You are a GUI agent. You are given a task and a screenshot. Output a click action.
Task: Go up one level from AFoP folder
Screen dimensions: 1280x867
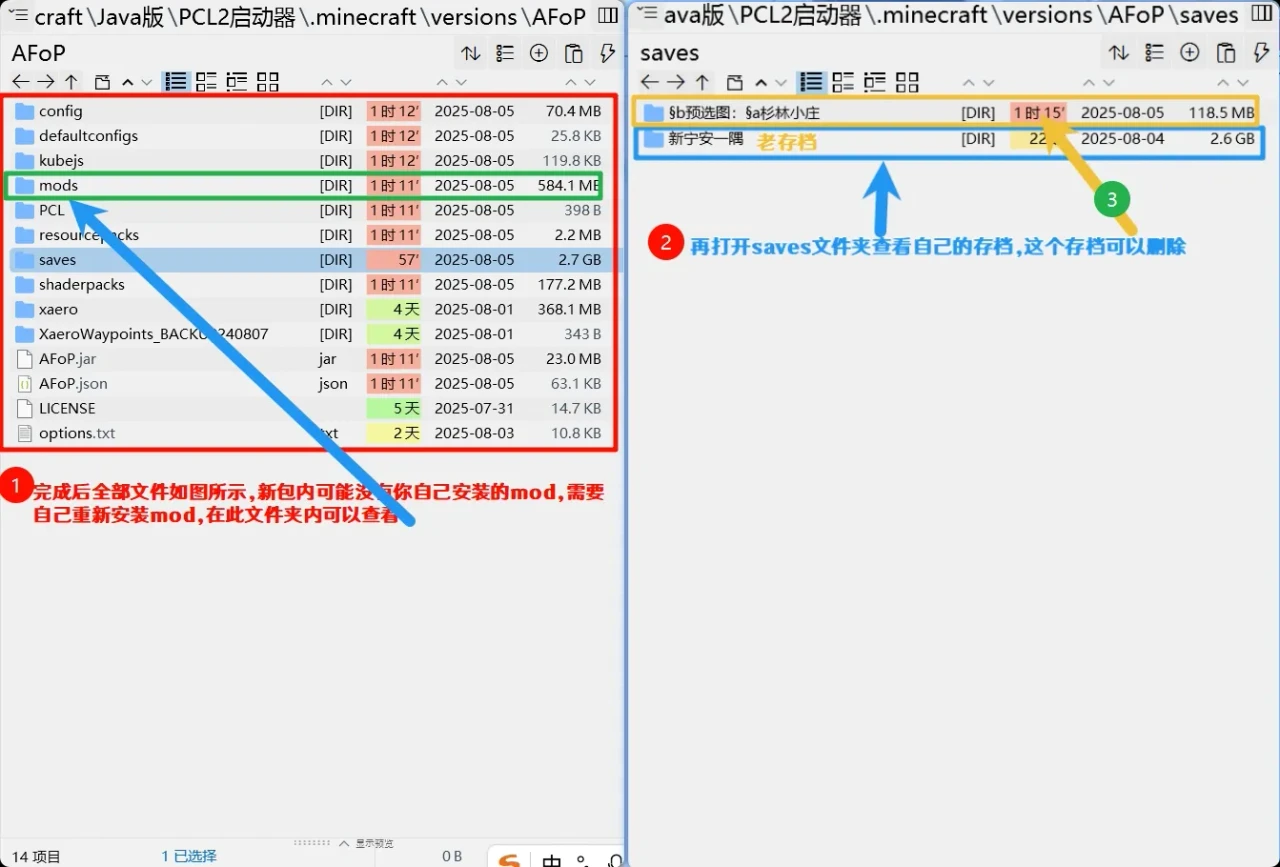click(71, 82)
